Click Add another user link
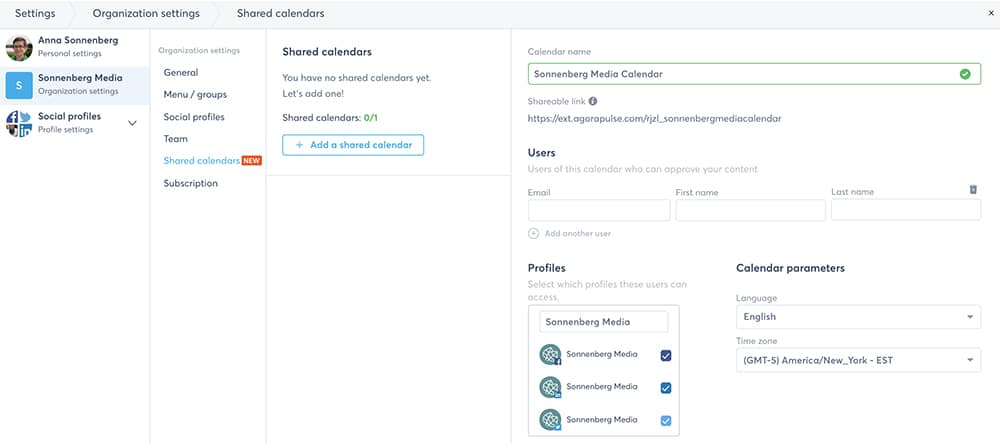This screenshot has width=1000, height=443. [578, 233]
